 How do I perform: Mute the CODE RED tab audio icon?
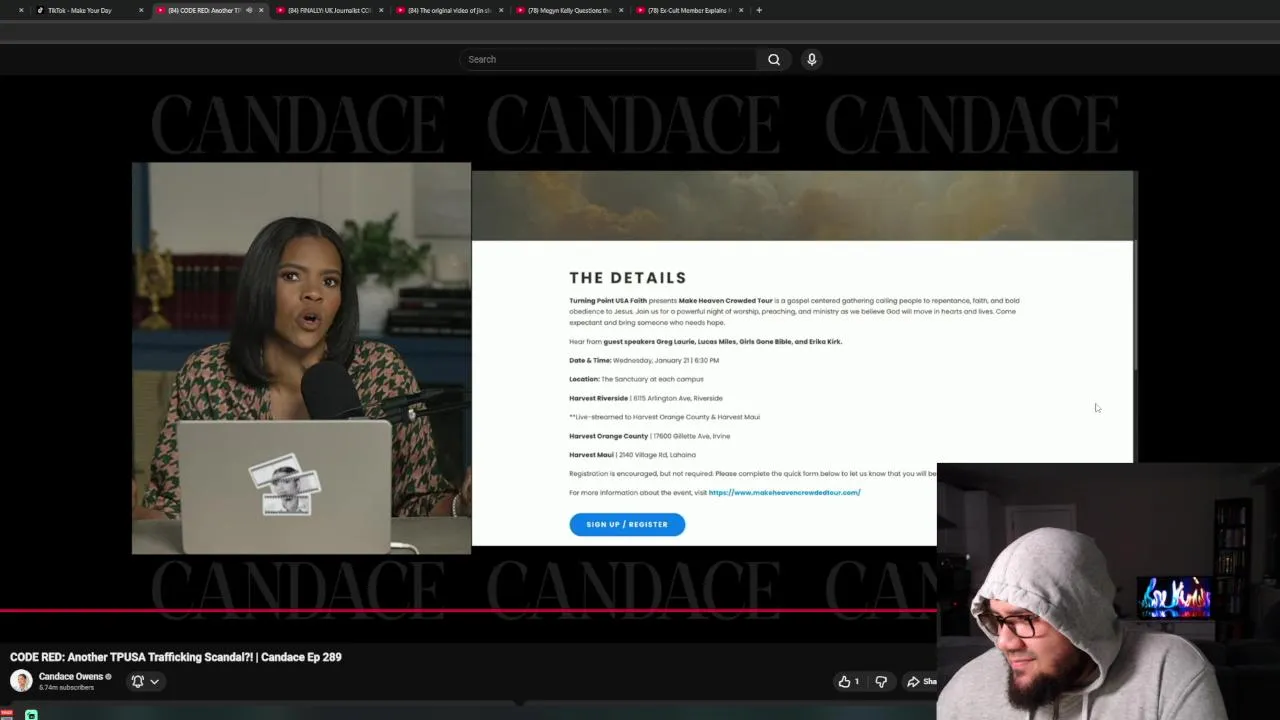pos(249,10)
